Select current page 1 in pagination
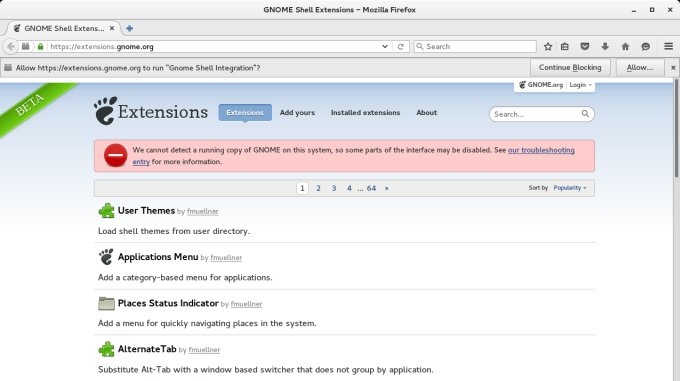680x381 pixels. pos(302,188)
